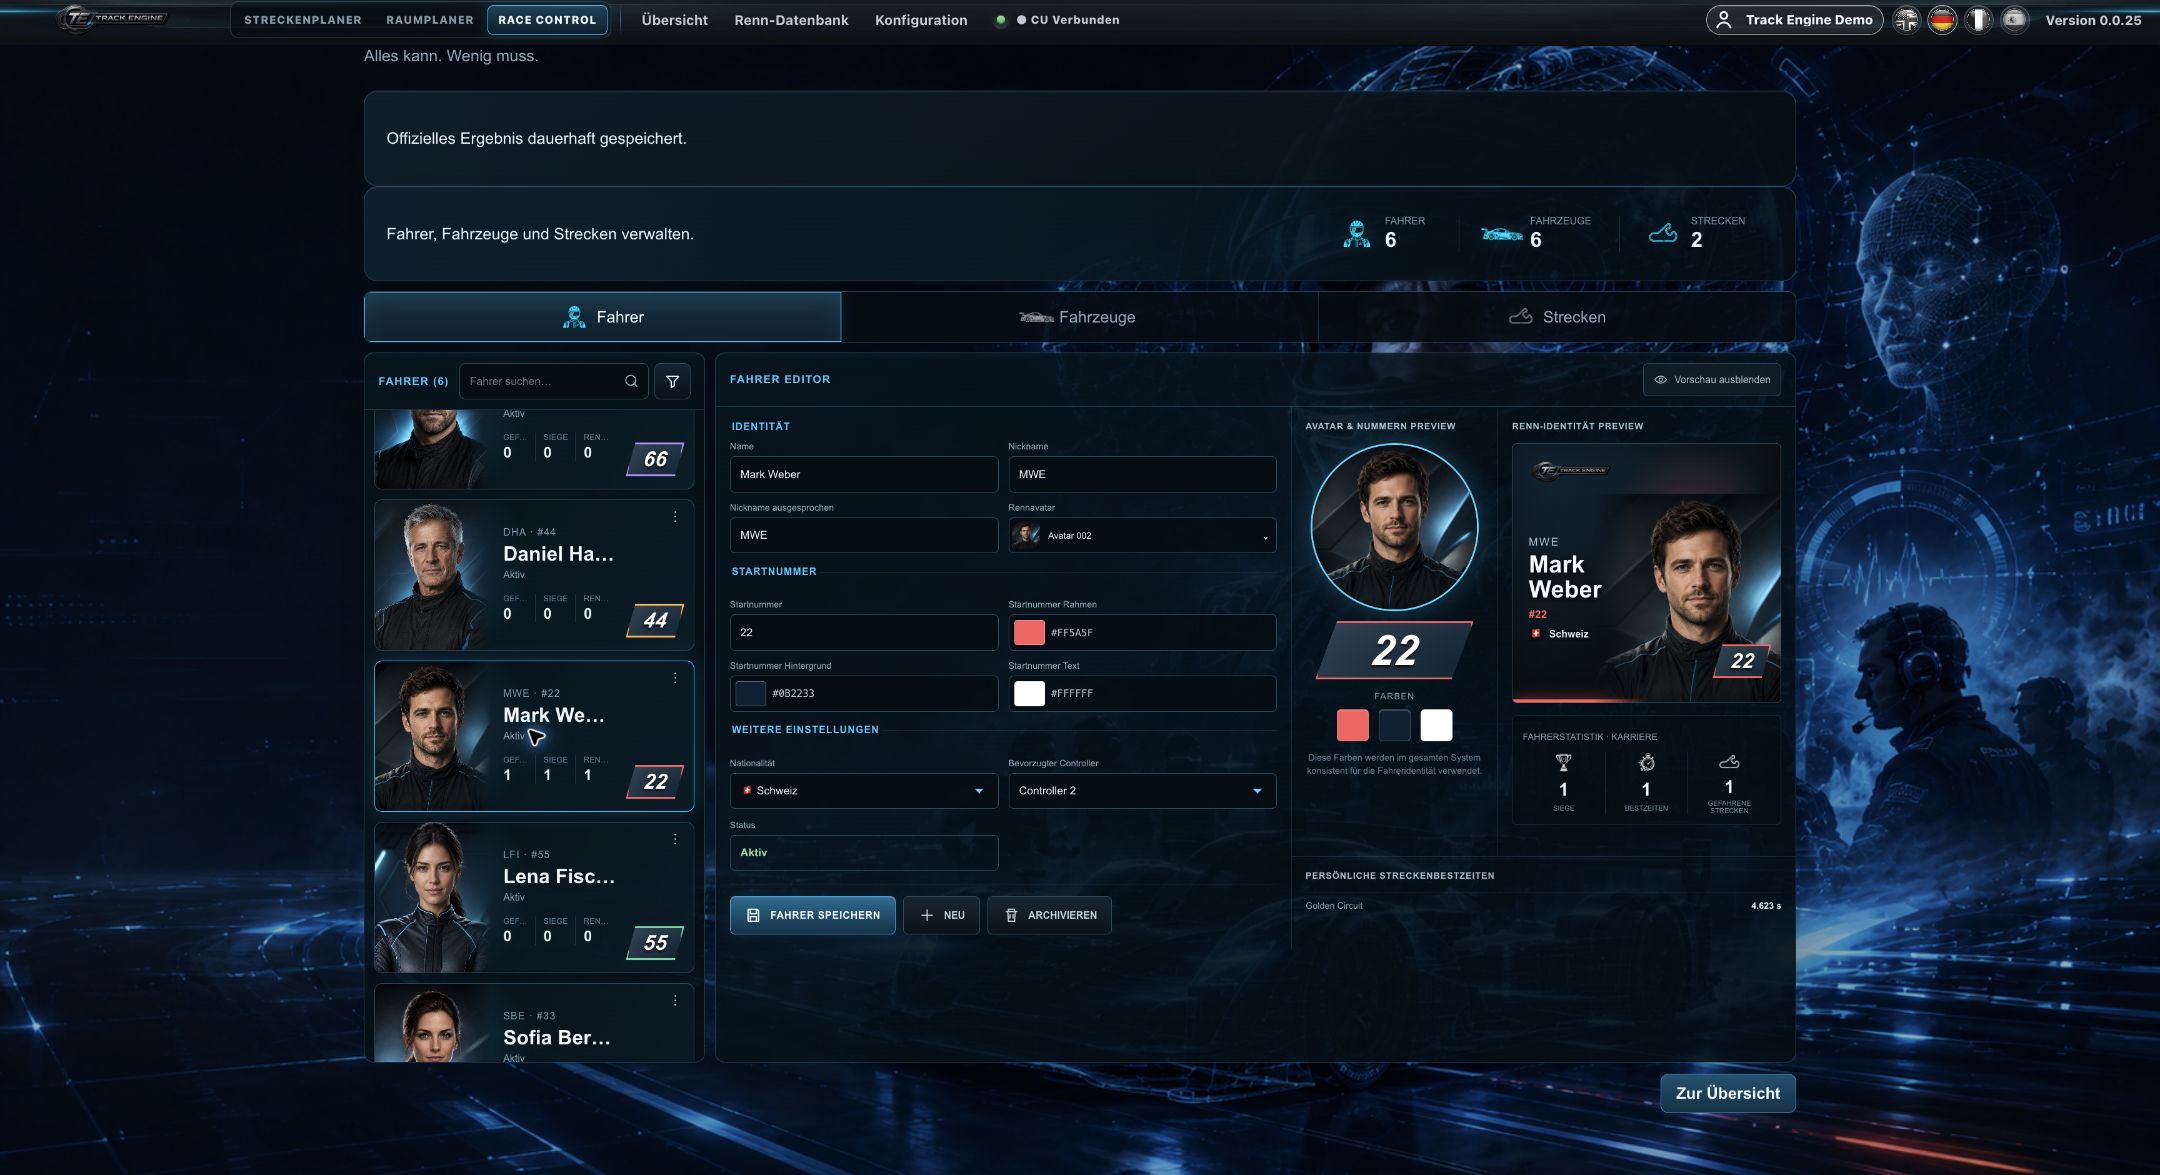Click the Startnummer Rahmen red color swatch

[x=1029, y=633]
